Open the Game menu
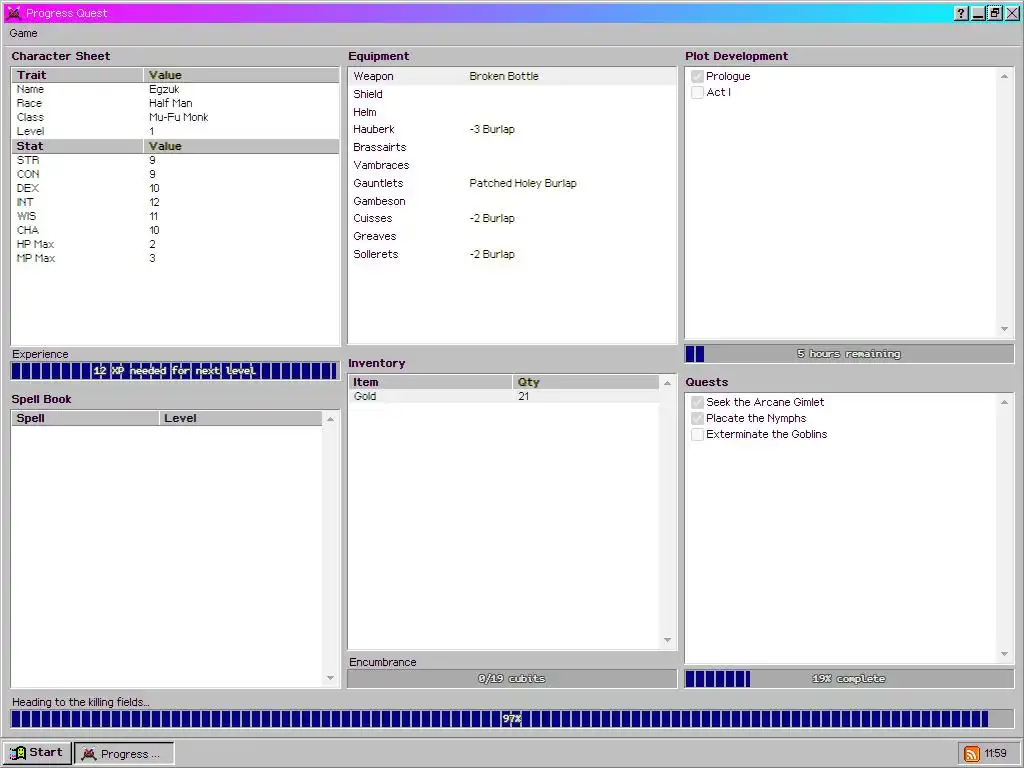The height and width of the screenshot is (768, 1024). pos(24,33)
